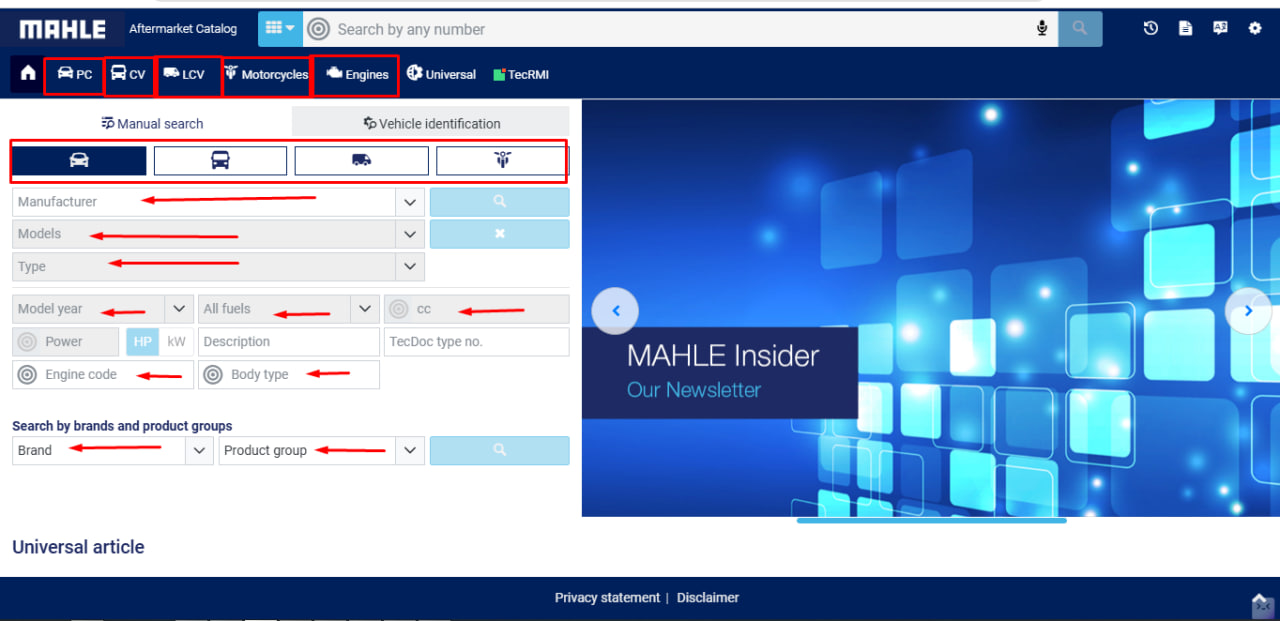Go to previous banner slide
1280x621 pixels.
pos(616,311)
